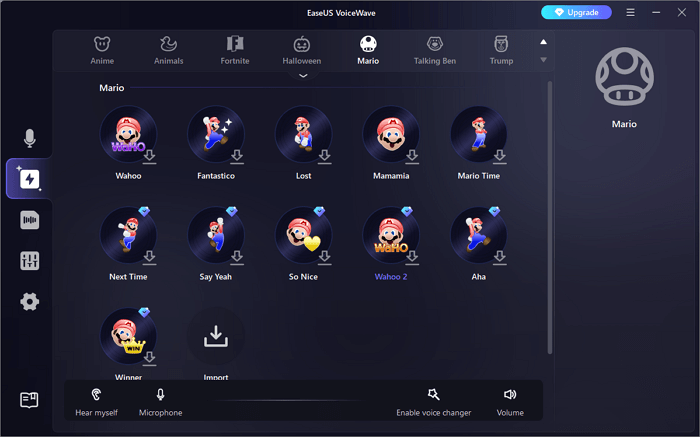Select the soundboard lightning sidebar icon
The image size is (700, 437).
(x=29, y=179)
